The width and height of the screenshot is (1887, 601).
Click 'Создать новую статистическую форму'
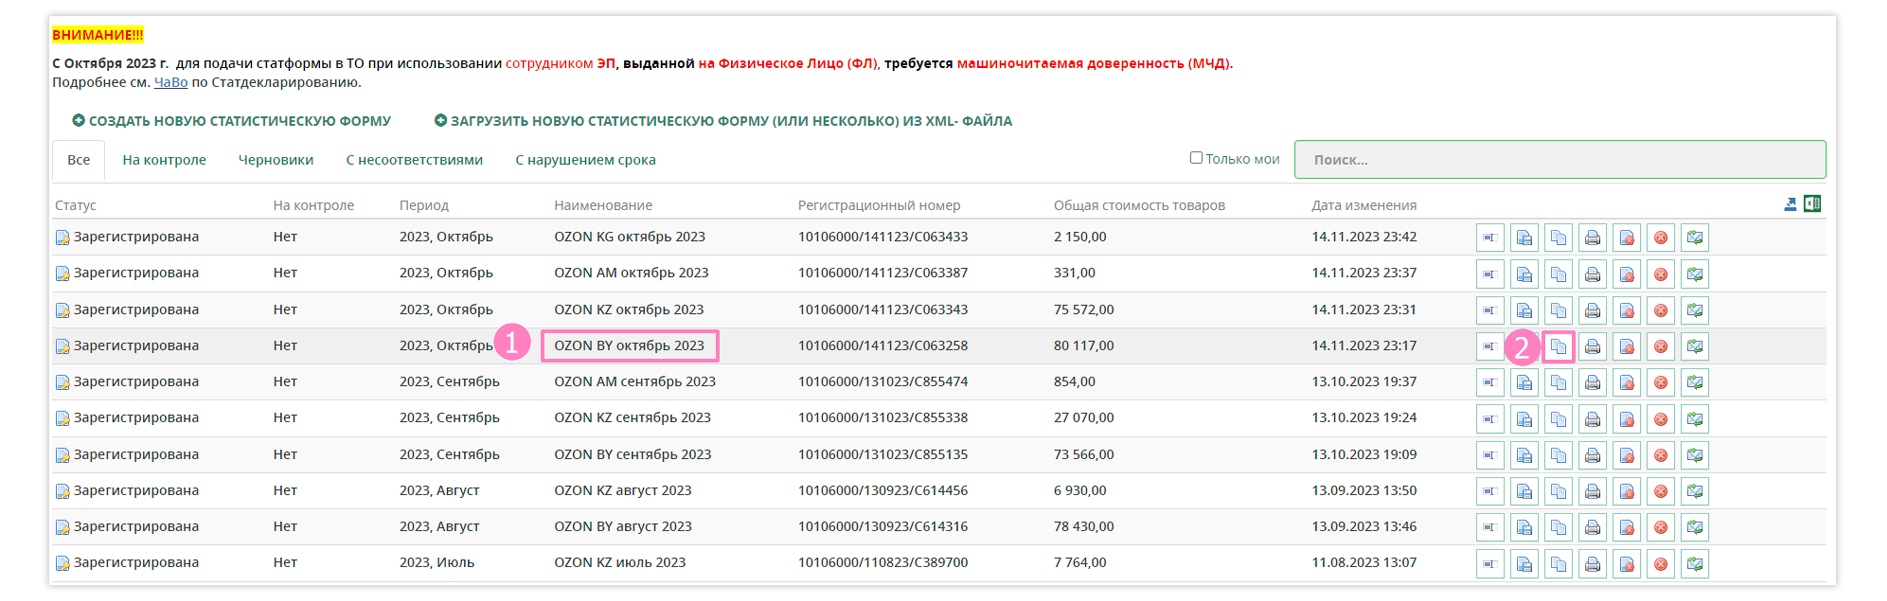232,121
